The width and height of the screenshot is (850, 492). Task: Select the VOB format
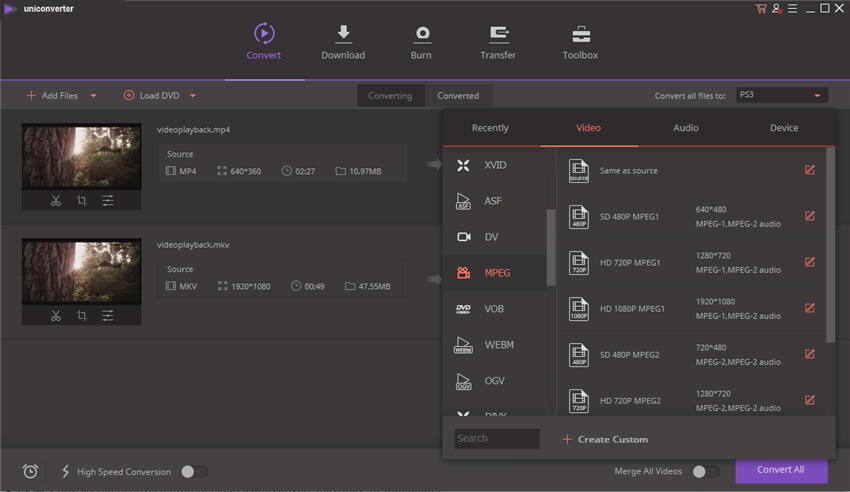(494, 309)
